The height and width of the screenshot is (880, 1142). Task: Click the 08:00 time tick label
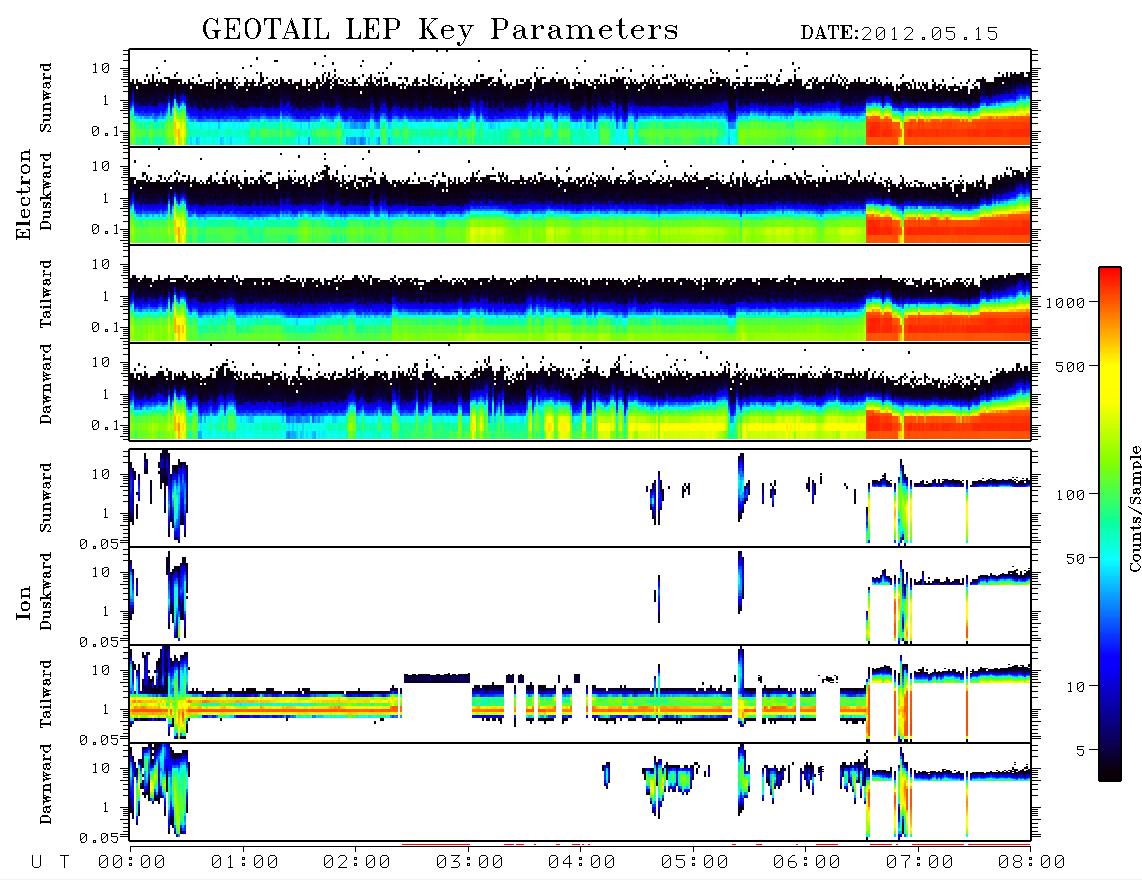coord(1031,863)
